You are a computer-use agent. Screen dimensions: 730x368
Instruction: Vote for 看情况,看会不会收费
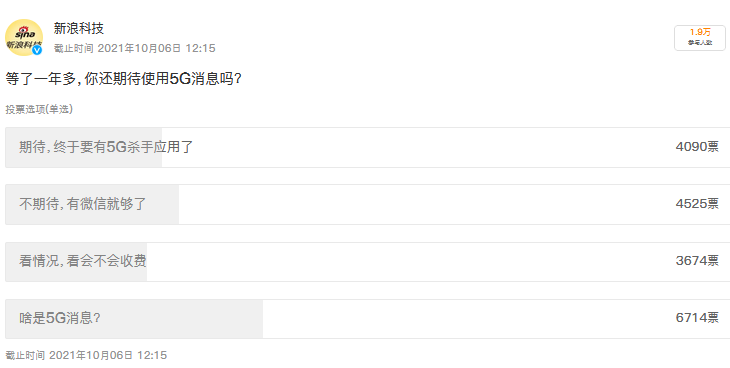[x=367, y=261]
